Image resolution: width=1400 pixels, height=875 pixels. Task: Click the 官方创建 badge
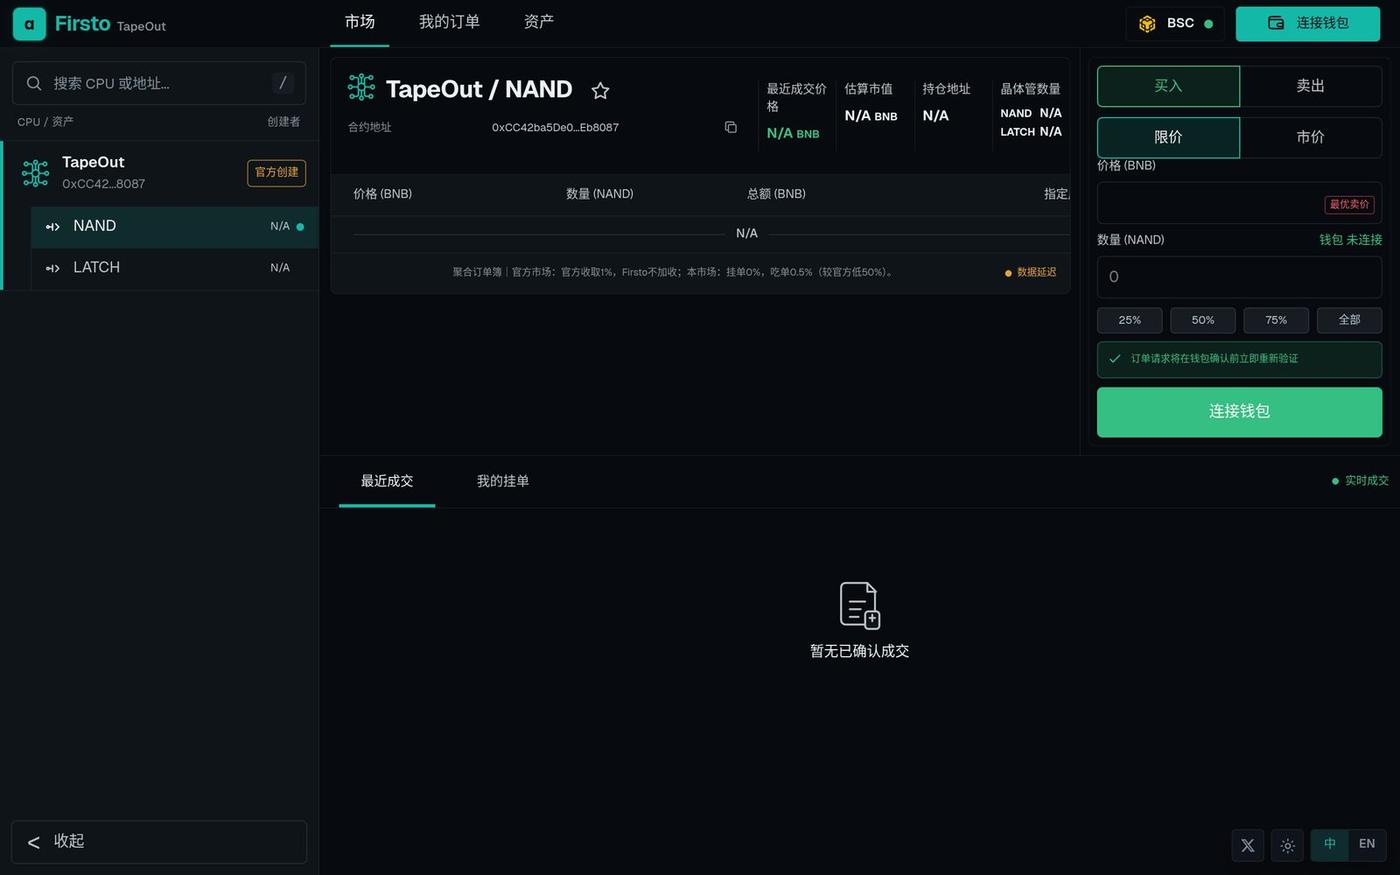coord(277,172)
